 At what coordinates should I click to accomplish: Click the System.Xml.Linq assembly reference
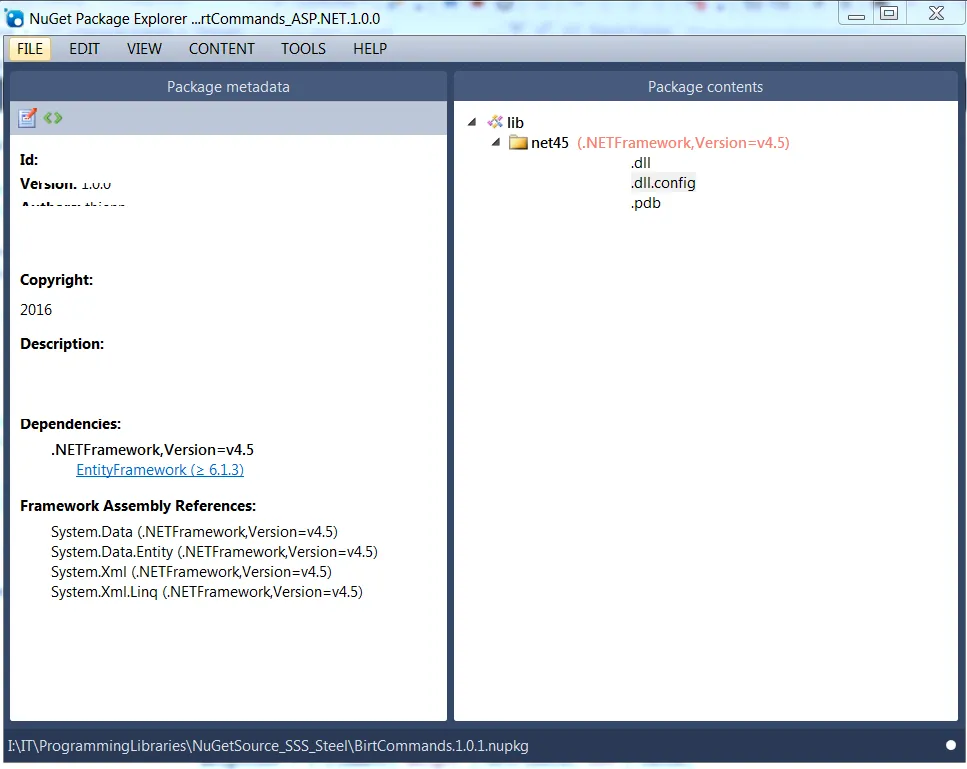pos(207,592)
